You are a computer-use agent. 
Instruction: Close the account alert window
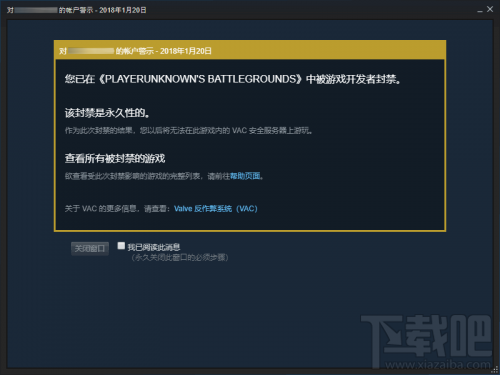(x=490, y=9)
